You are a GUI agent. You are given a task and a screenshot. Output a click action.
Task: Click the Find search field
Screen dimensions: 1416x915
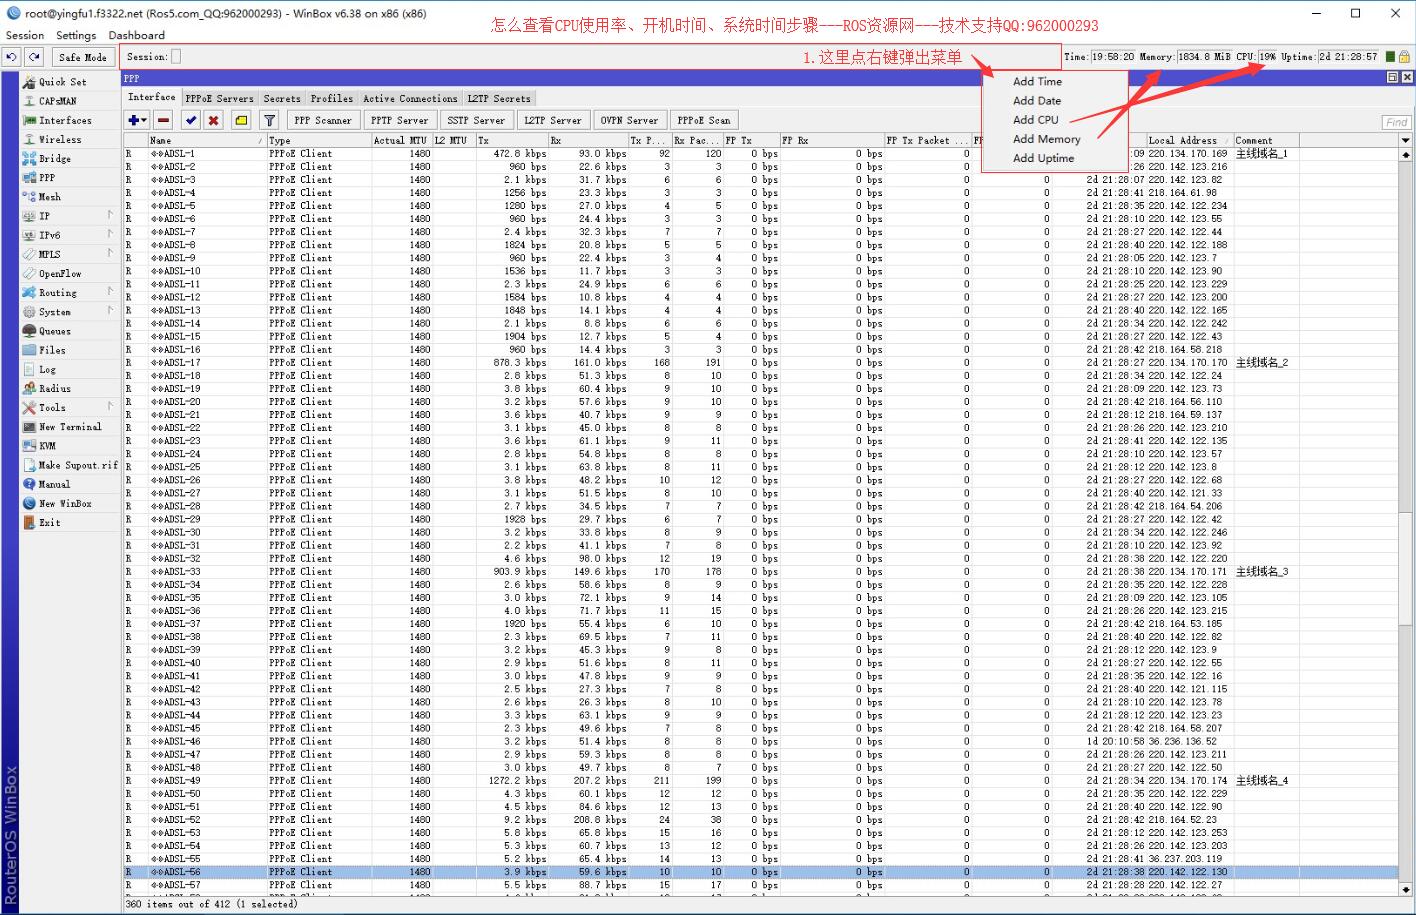click(x=1397, y=122)
